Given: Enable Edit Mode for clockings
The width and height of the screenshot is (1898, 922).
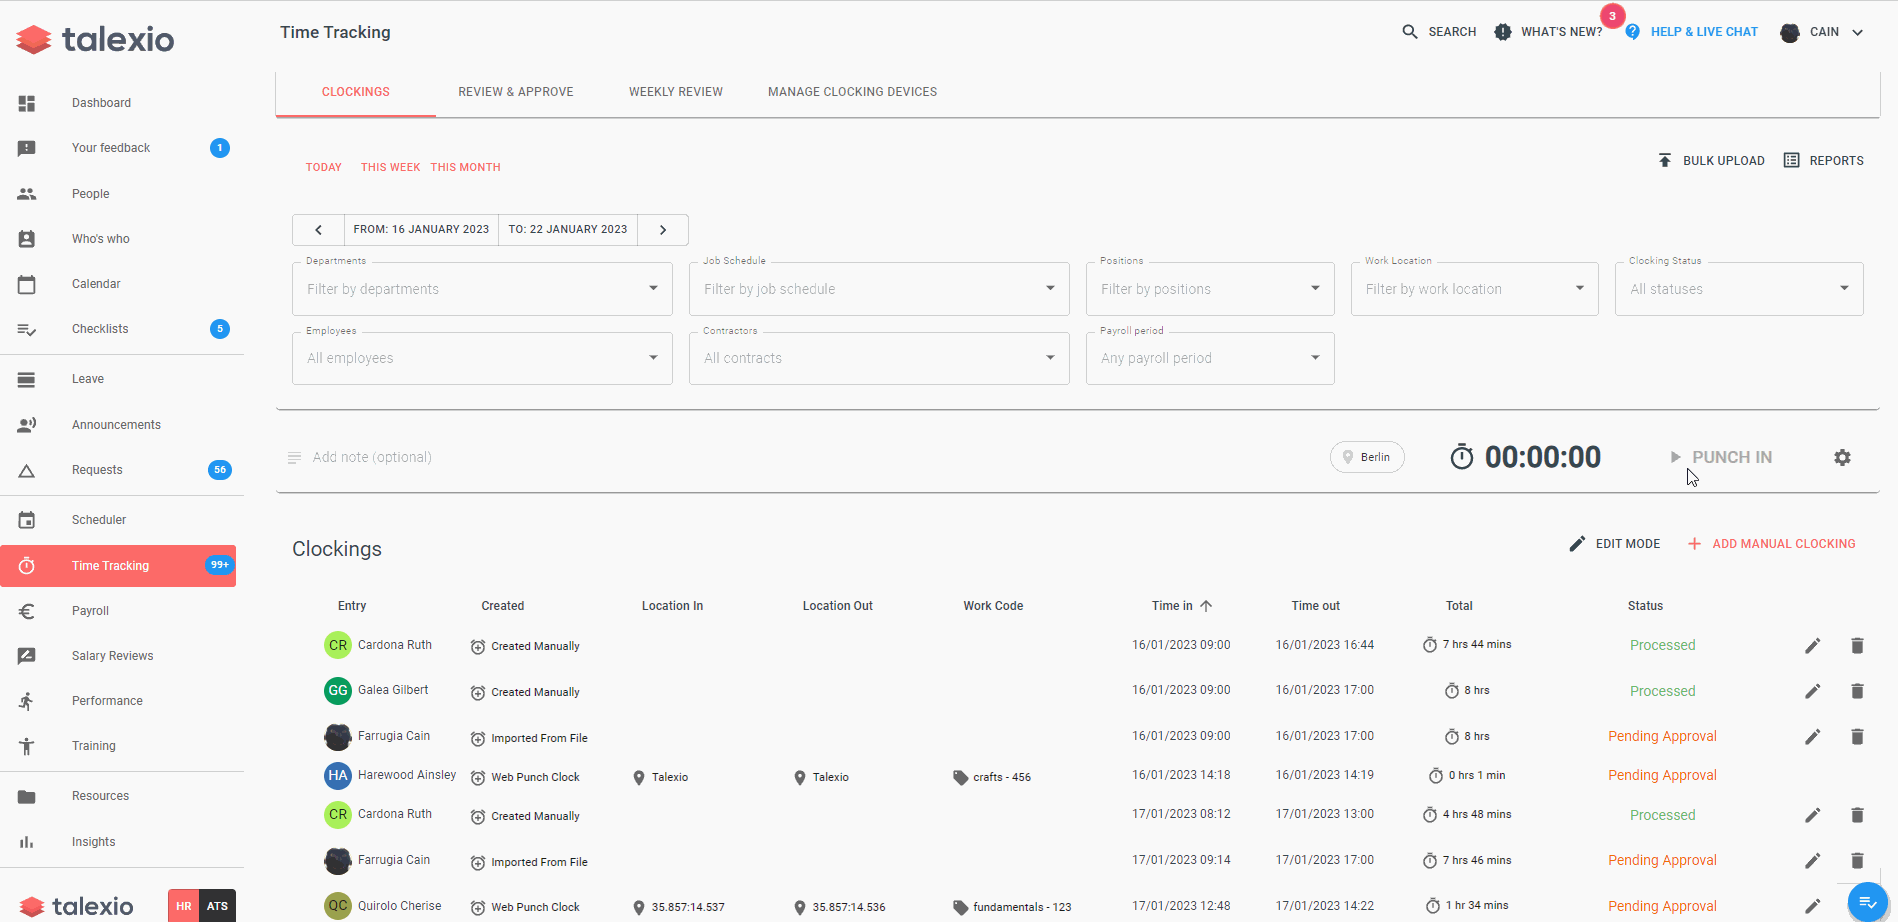Looking at the screenshot, I should (x=1615, y=543).
